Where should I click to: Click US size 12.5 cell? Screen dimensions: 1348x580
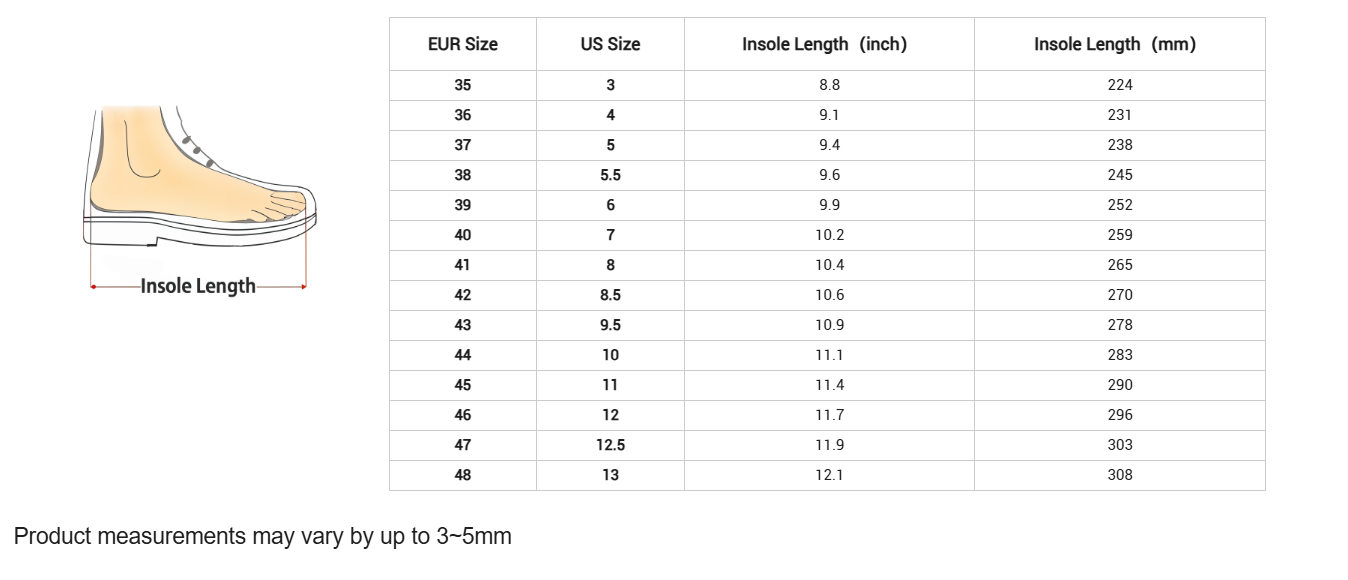(610, 445)
